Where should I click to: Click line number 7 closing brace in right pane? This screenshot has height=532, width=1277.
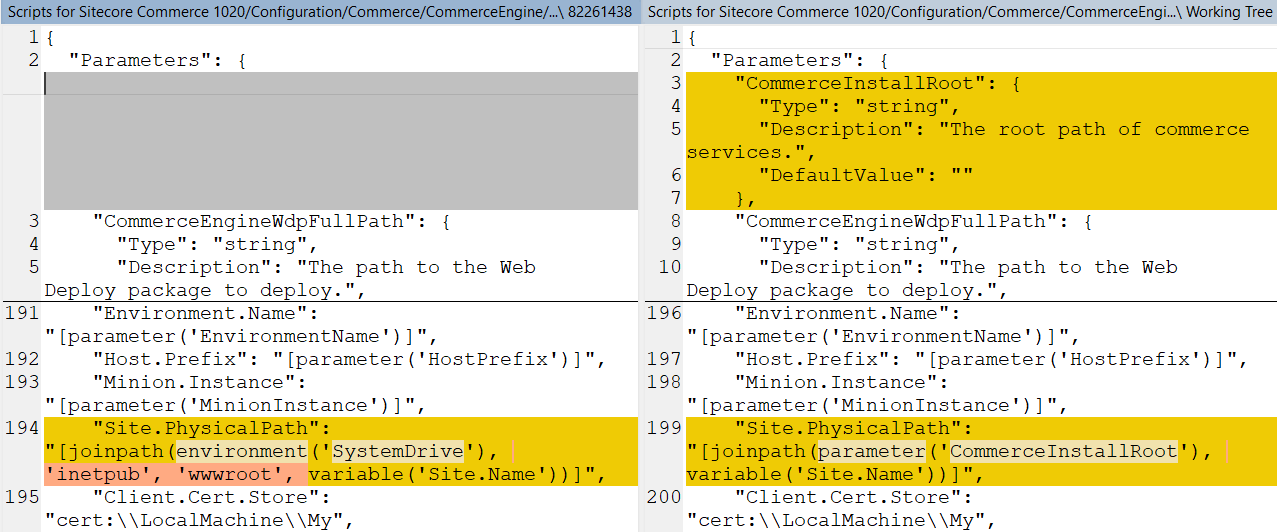tap(675, 198)
